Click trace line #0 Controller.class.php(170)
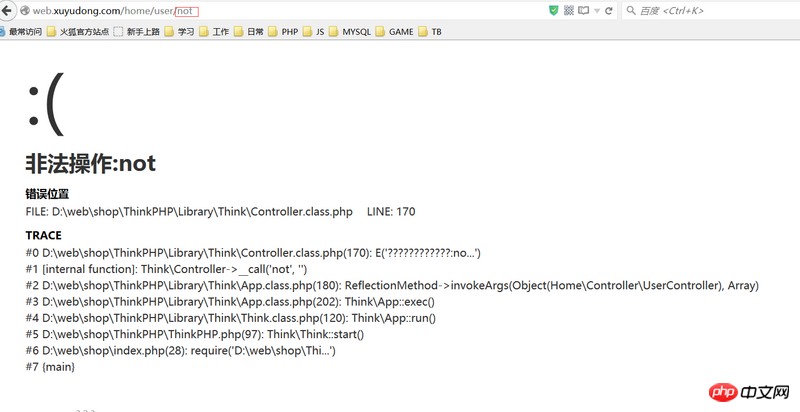This screenshot has width=800, height=412. [x=253, y=253]
